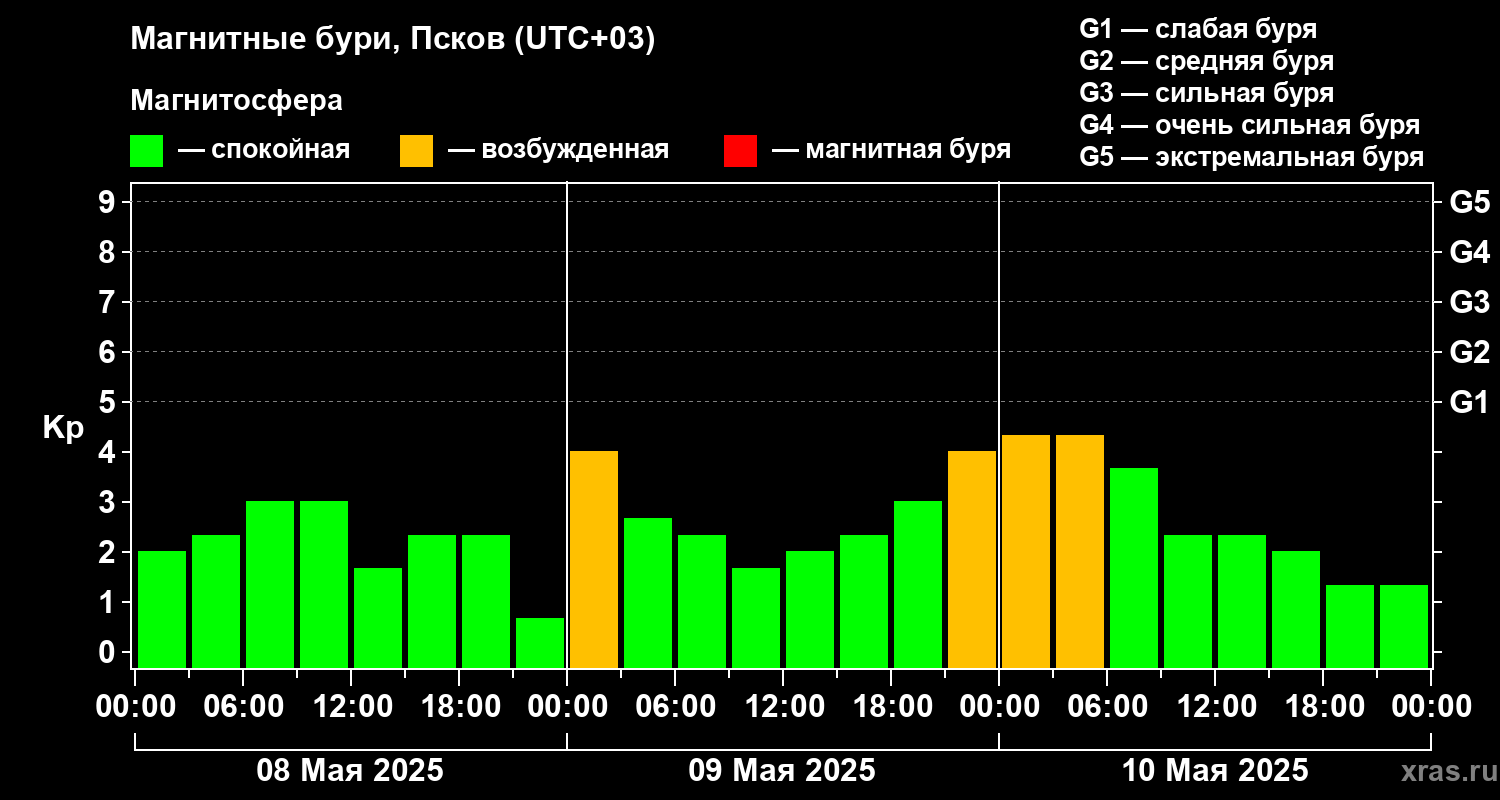This screenshot has width=1500, height=800.
Task: Click the 'Магнитосфера' heading
Action: point(236,101)
